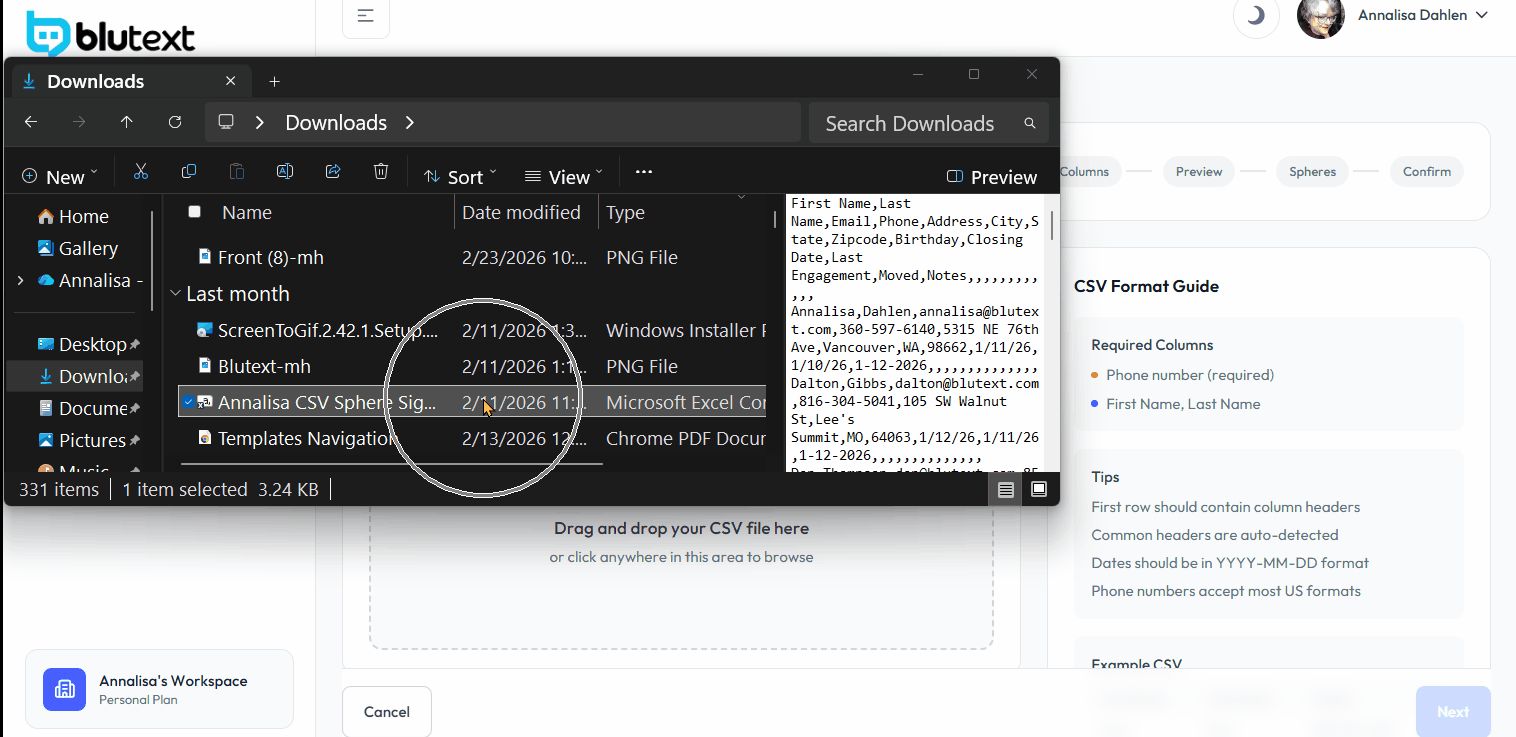Screen dimensions: 1516x737
Task: Click the preview pane vertical scrollbar
Action: point(1052,225)
